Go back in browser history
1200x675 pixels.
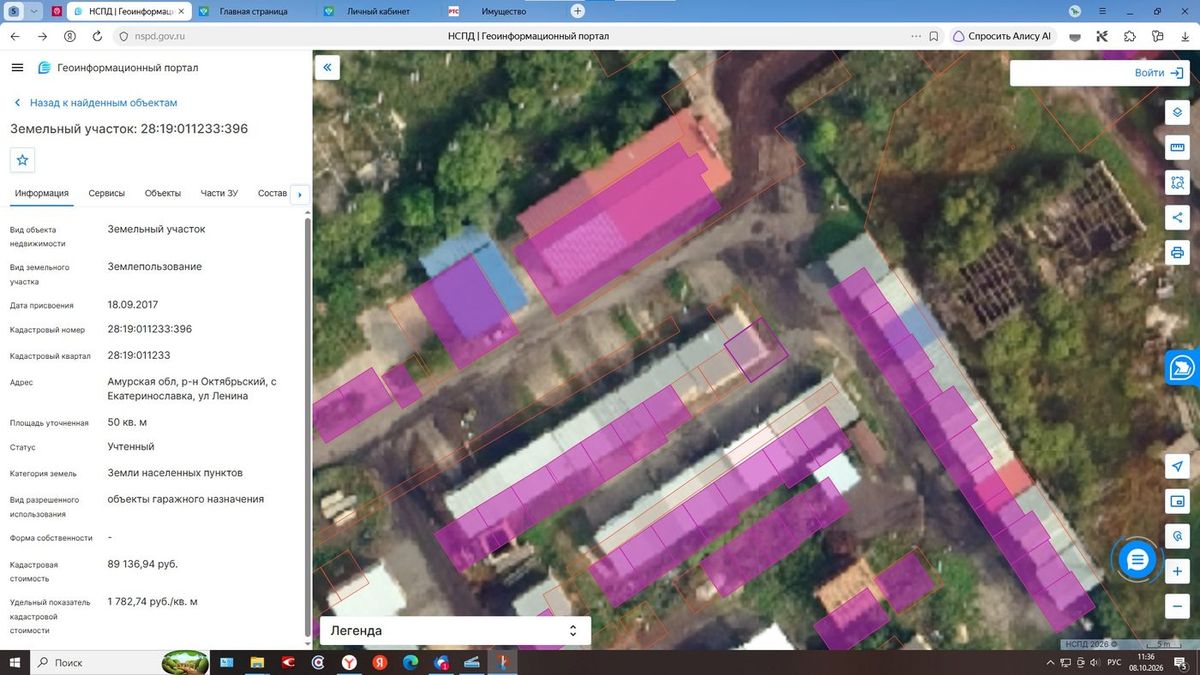click(x=15, y=36)
